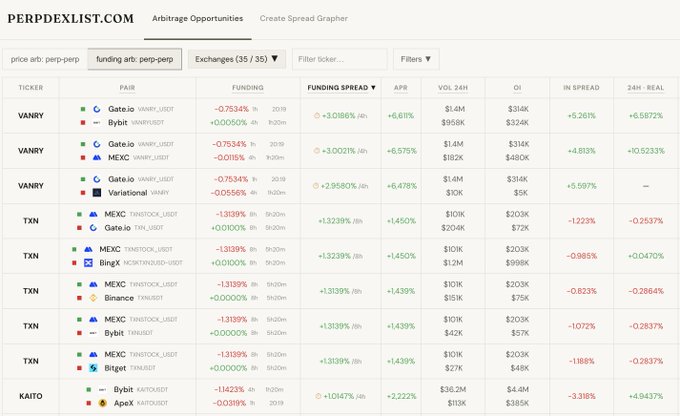The width and height of the screenshot is (680, 416).
Task: Click the Variational logo in third VANRY row
Action: pyautogui.click(x=97, y=193)
